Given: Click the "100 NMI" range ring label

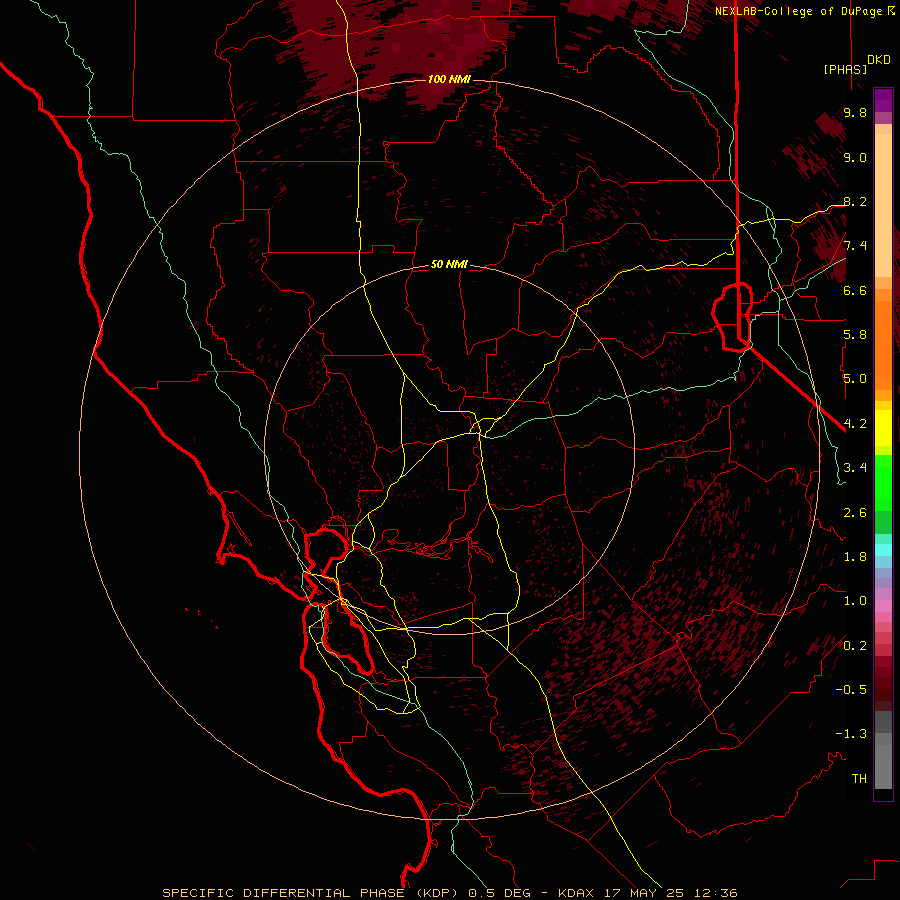Looking at the screenshot, I should tap(449, 79).
